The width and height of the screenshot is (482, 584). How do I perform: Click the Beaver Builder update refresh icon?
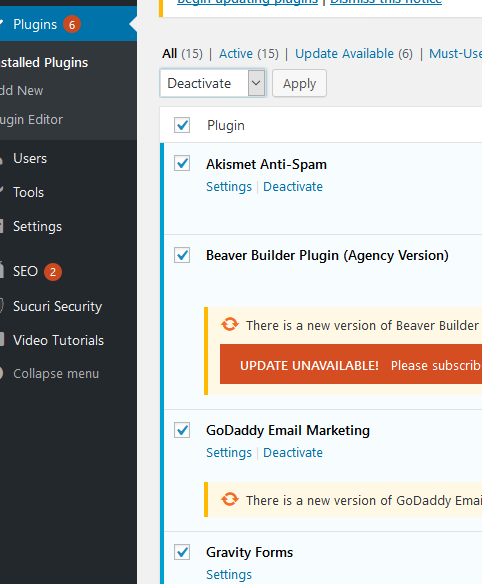coord(229,324)
